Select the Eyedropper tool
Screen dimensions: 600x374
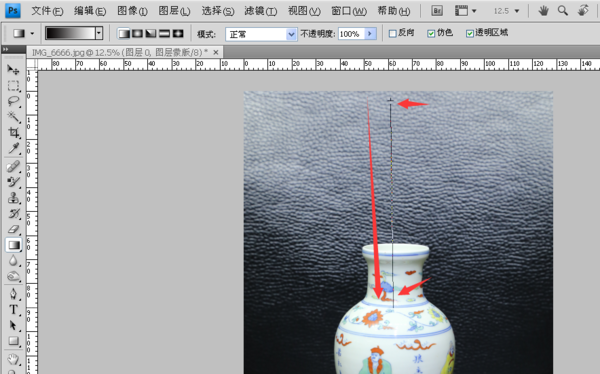(13, 148)
